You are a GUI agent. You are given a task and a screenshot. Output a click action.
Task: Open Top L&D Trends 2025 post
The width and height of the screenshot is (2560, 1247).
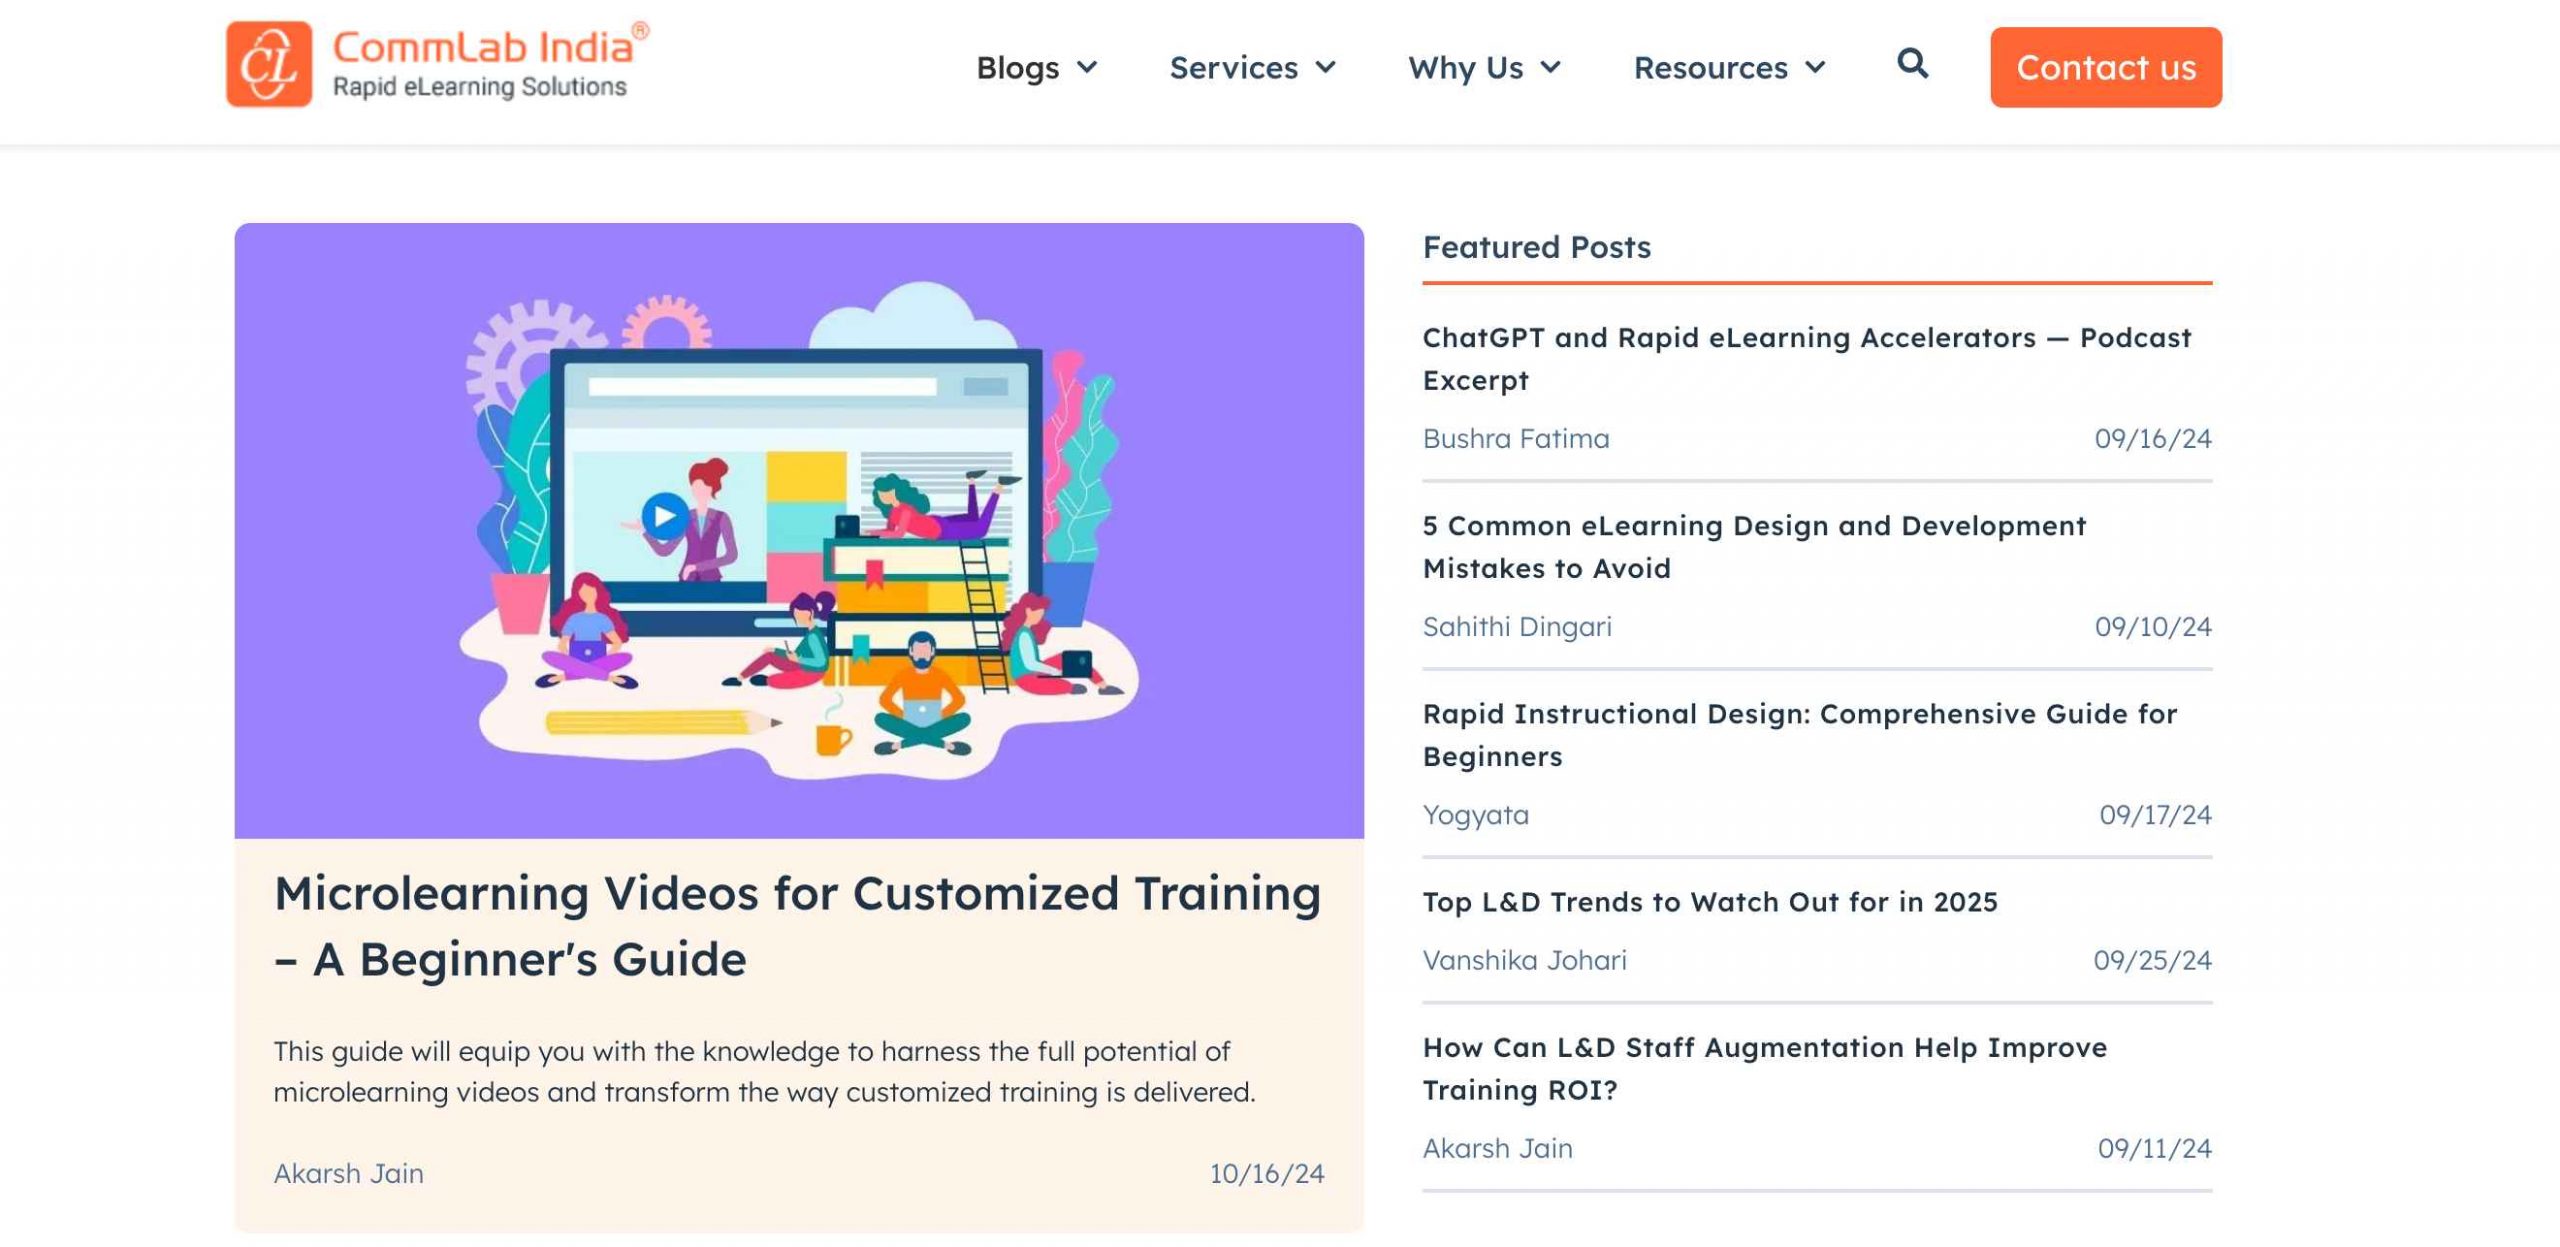coord(1709,901)
